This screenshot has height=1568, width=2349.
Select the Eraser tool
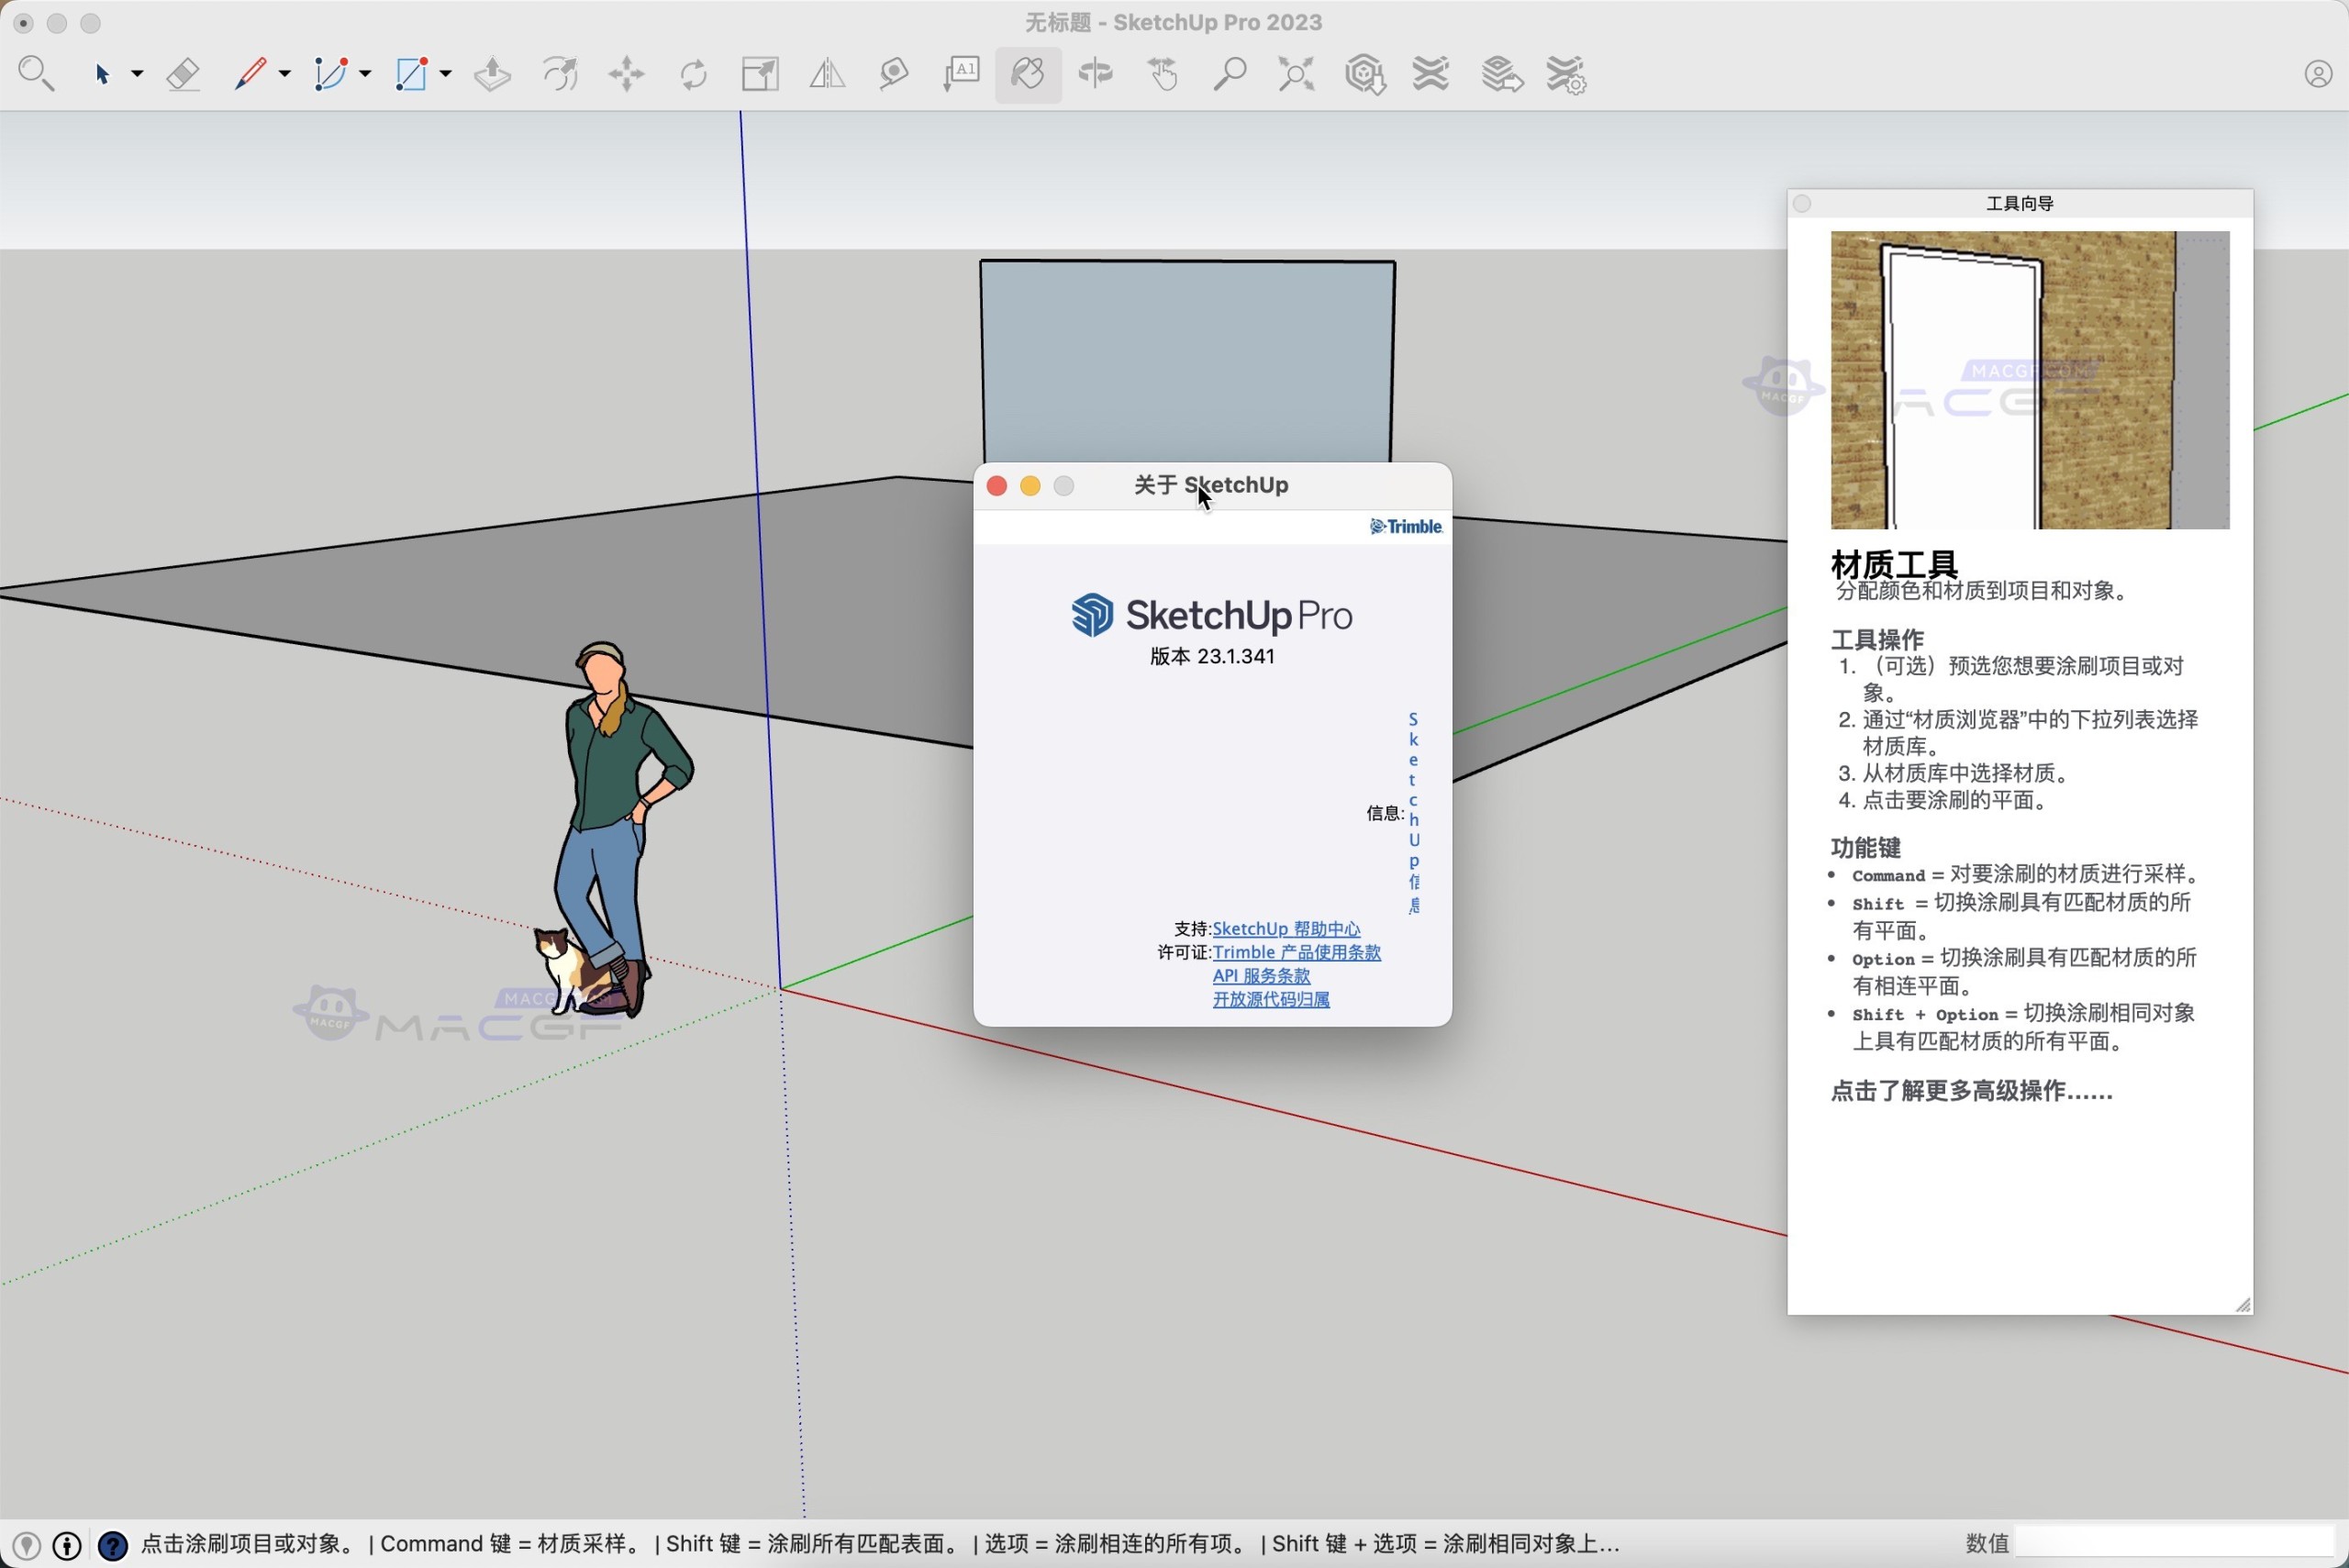(x=183, y=74)
